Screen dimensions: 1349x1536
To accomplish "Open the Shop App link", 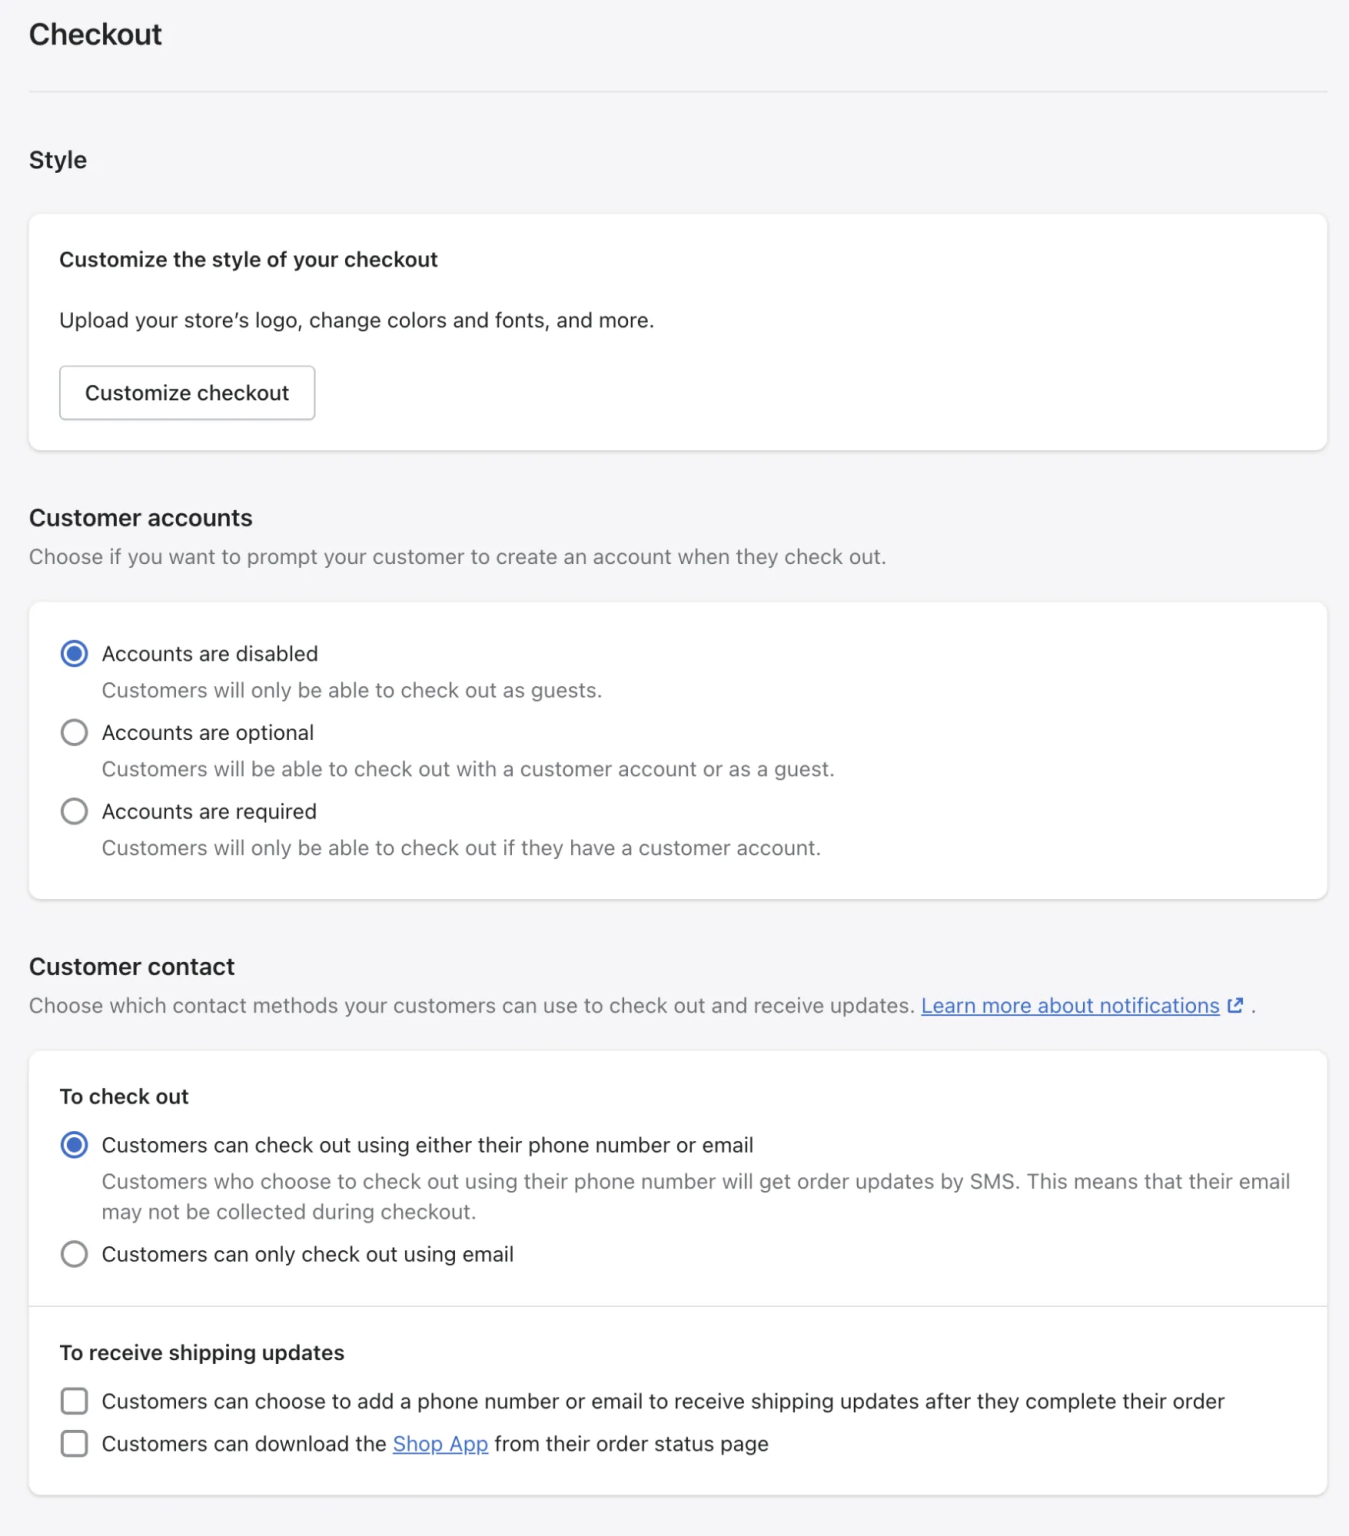I will (x=440, y=1443).
